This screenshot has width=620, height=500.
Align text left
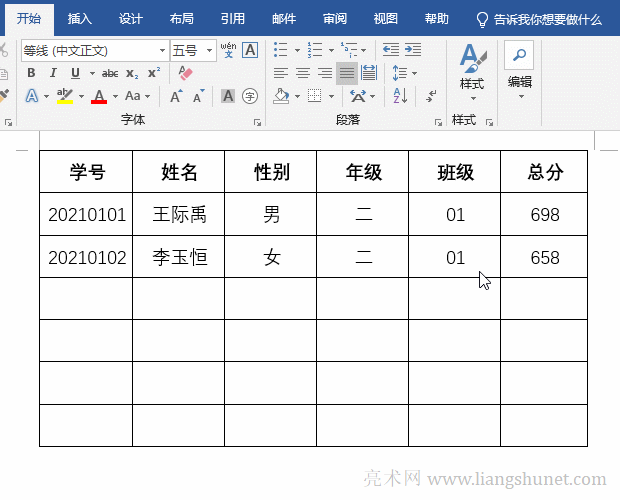tap(281, 73)
